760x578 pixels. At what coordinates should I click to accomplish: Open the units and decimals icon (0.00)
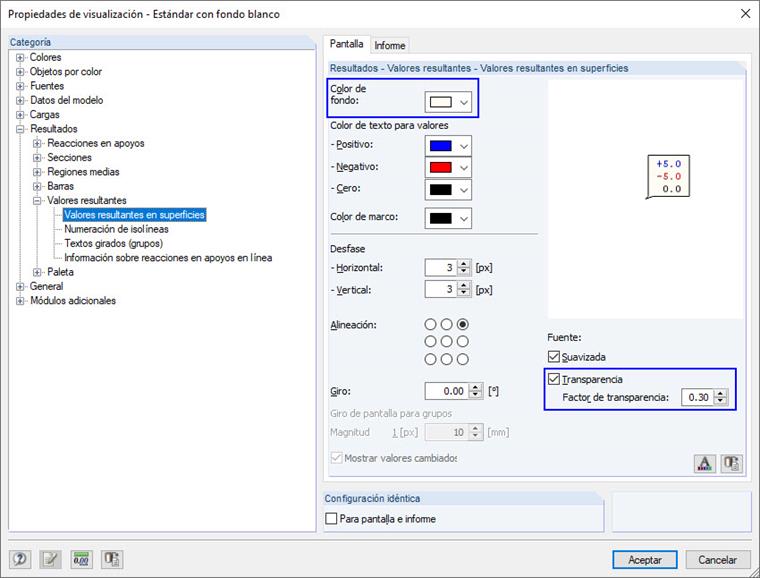click(81, 559)
